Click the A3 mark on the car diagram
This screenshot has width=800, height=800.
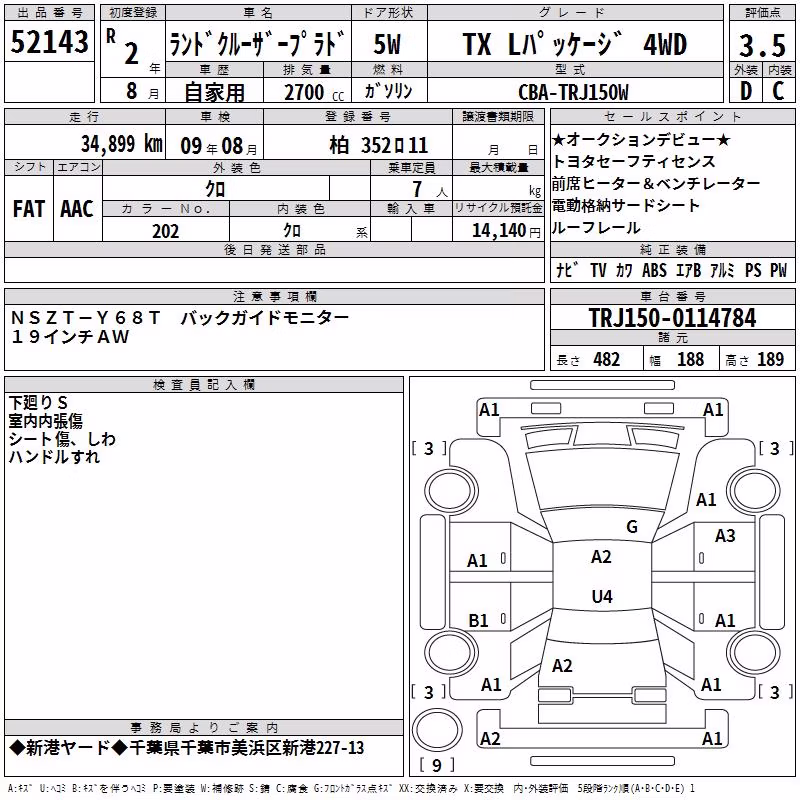pyautogui.click(x=725, y=536)
